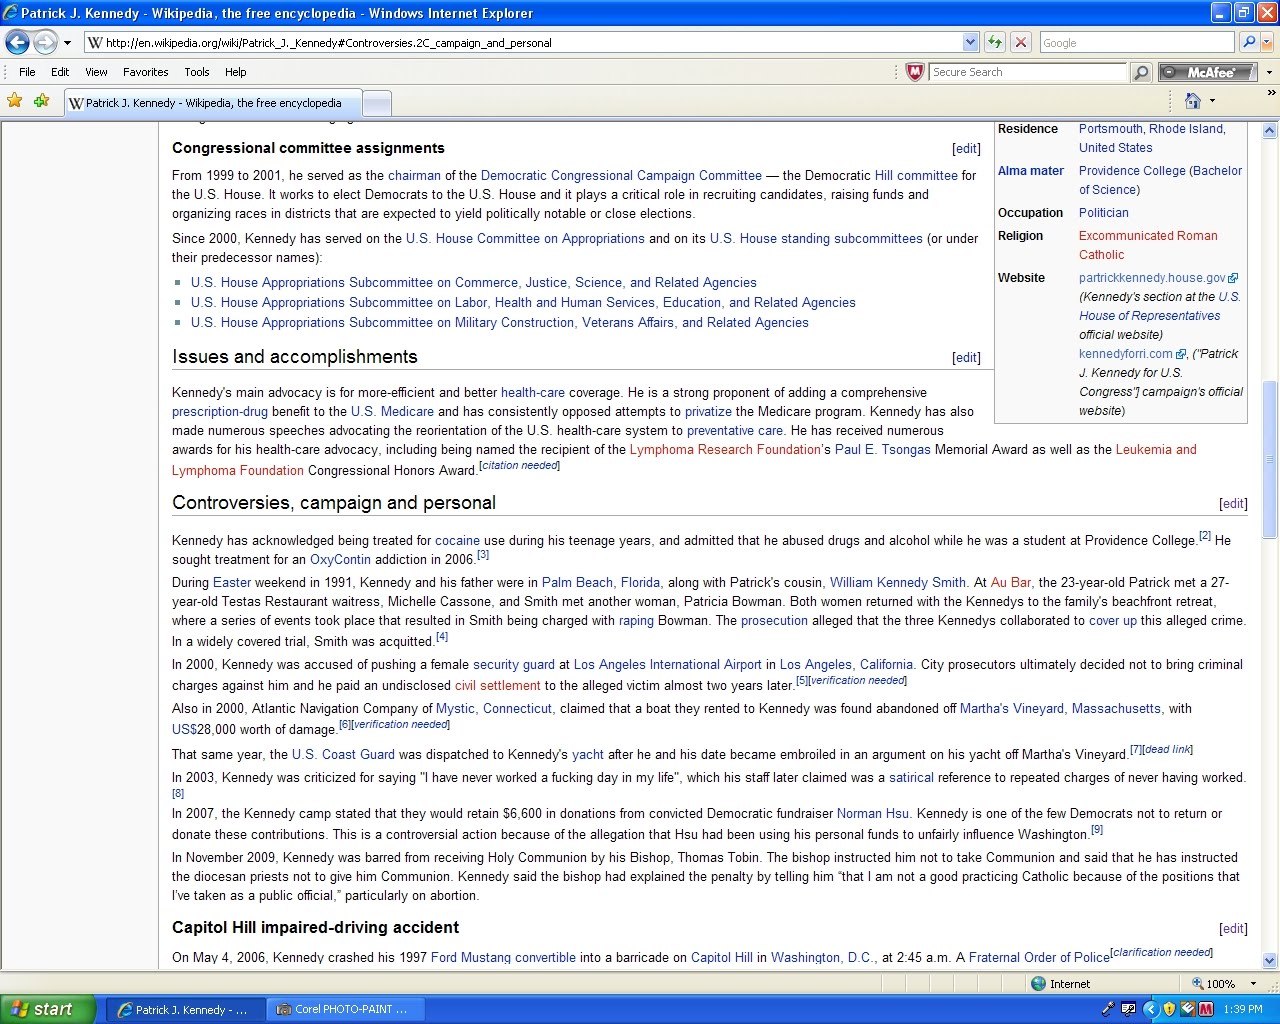Click the zoom level magnifier icon
The width and height of the screenshot is (1280, 1024).
pos(1197,984)
